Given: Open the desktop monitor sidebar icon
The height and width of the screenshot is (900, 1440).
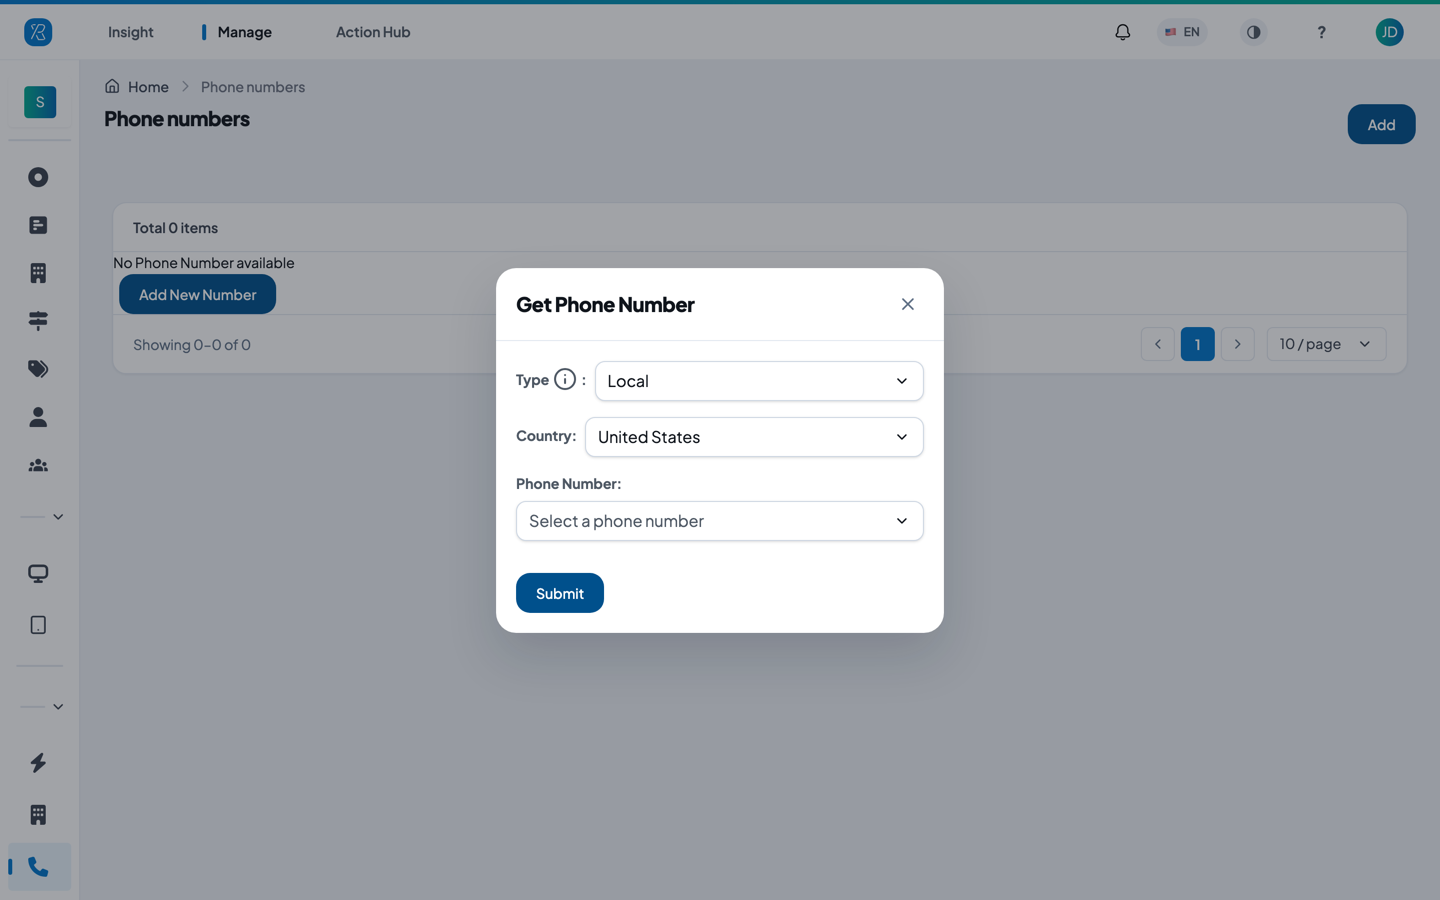Looking at the screenshot, I should click(38, 574).
